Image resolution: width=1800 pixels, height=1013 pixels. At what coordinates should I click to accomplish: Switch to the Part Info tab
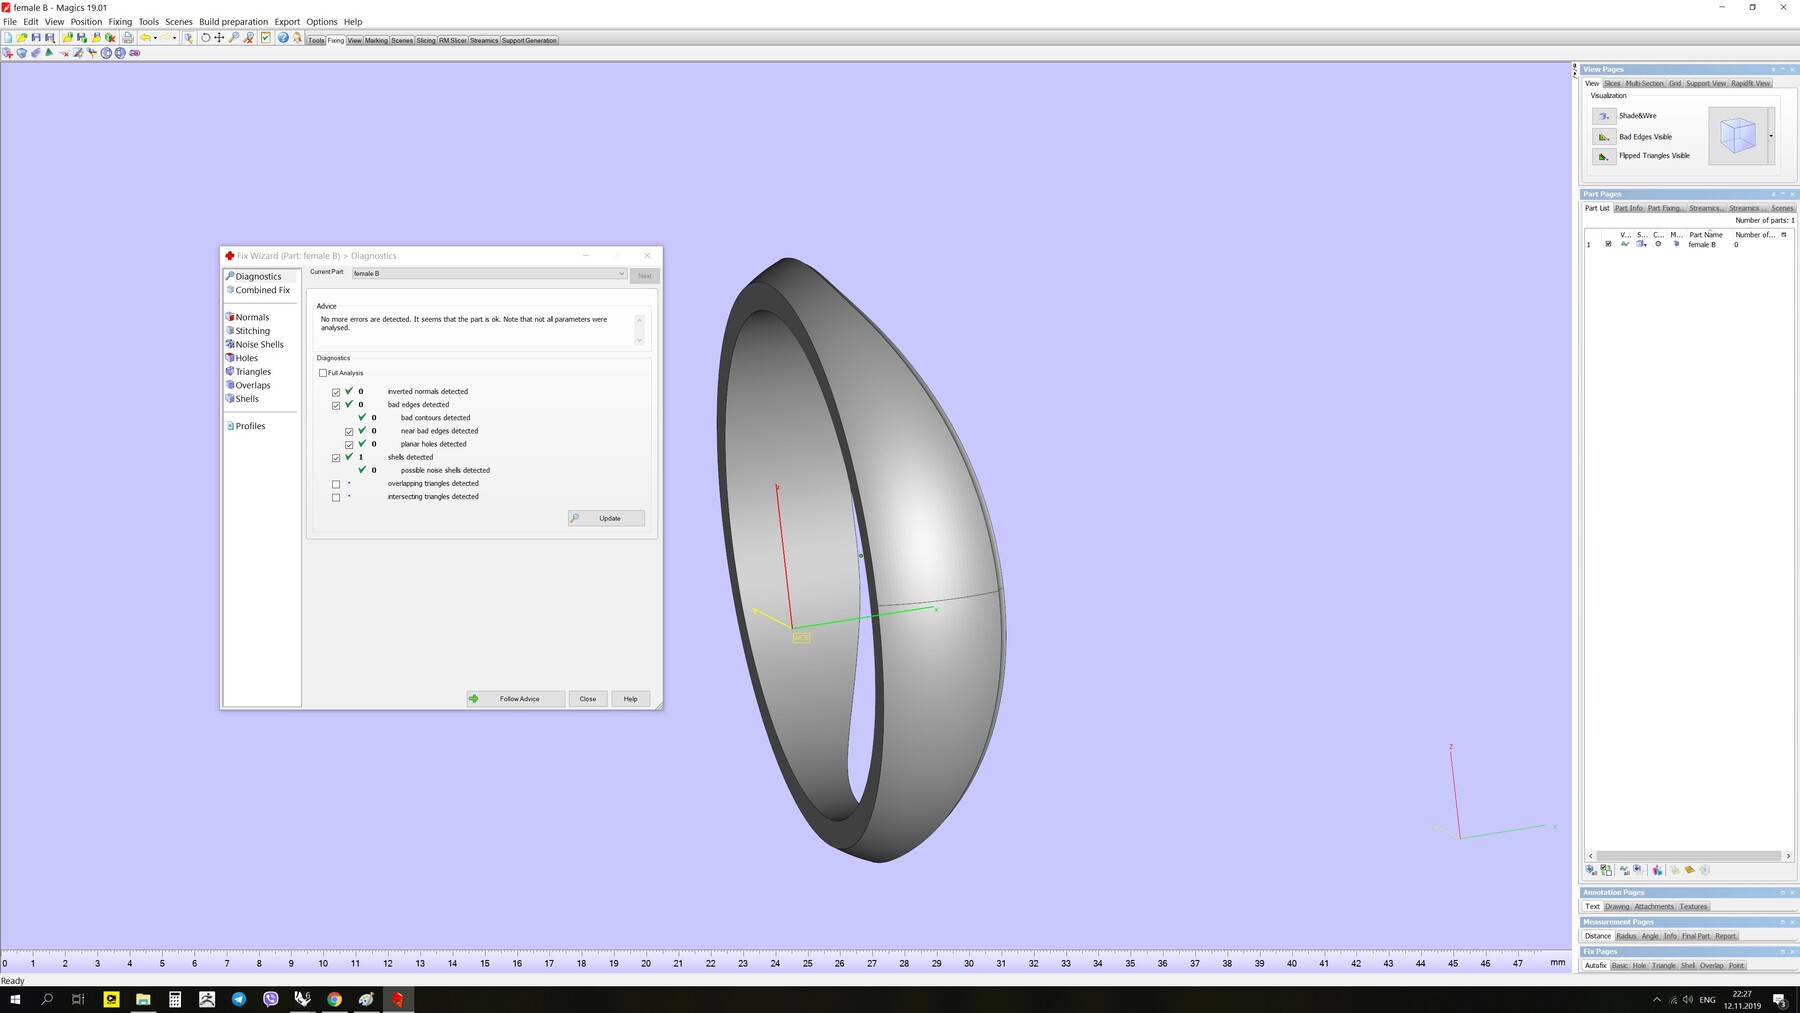click(1628, 208)
